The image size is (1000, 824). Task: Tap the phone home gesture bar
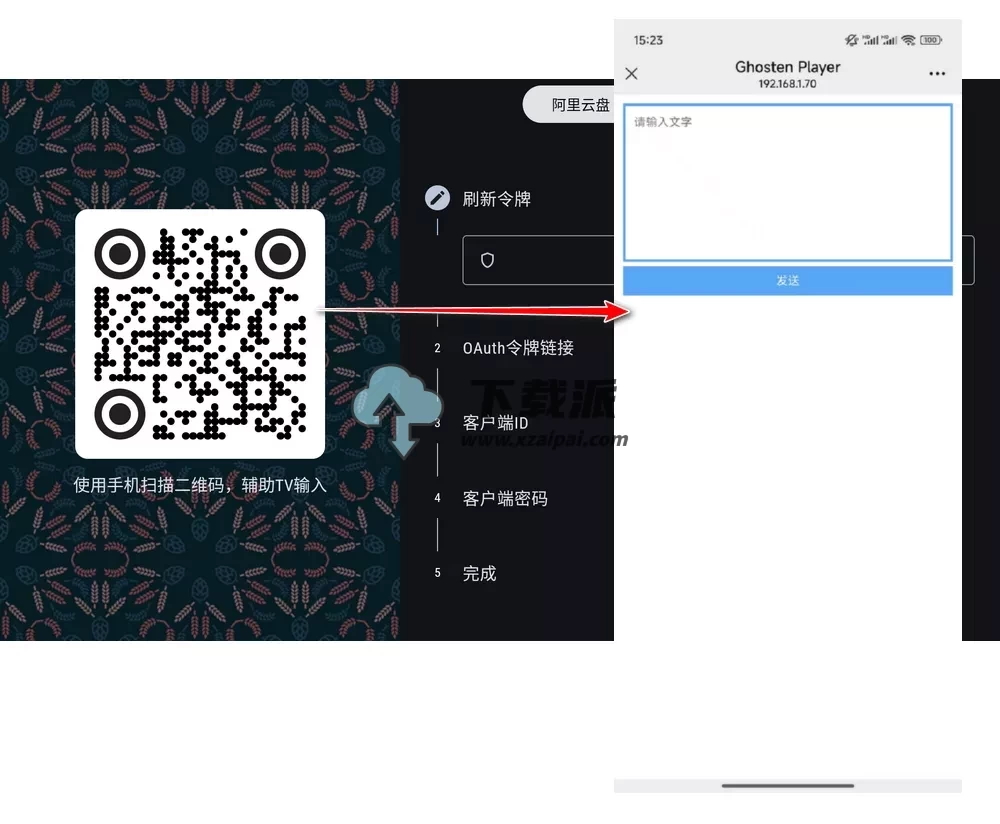click(x=788, y=786)
